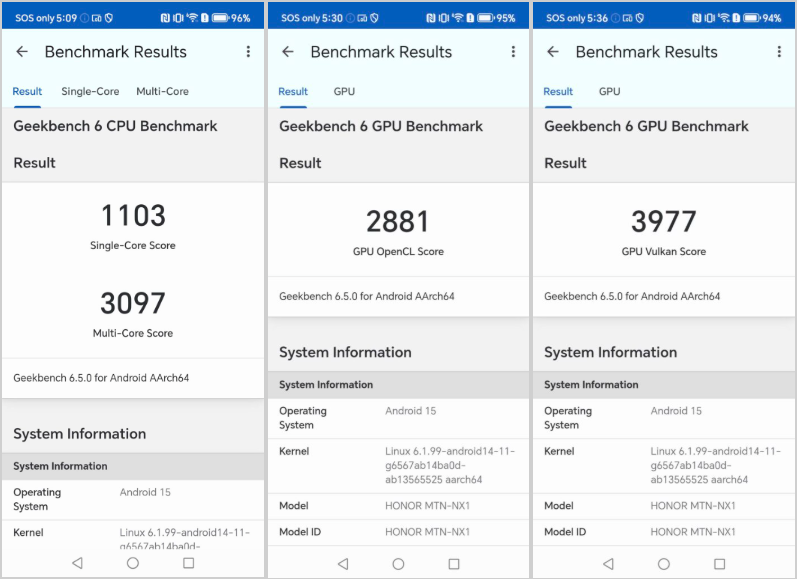Open overflow menu on Vulkan results screen

click(778, 52)
